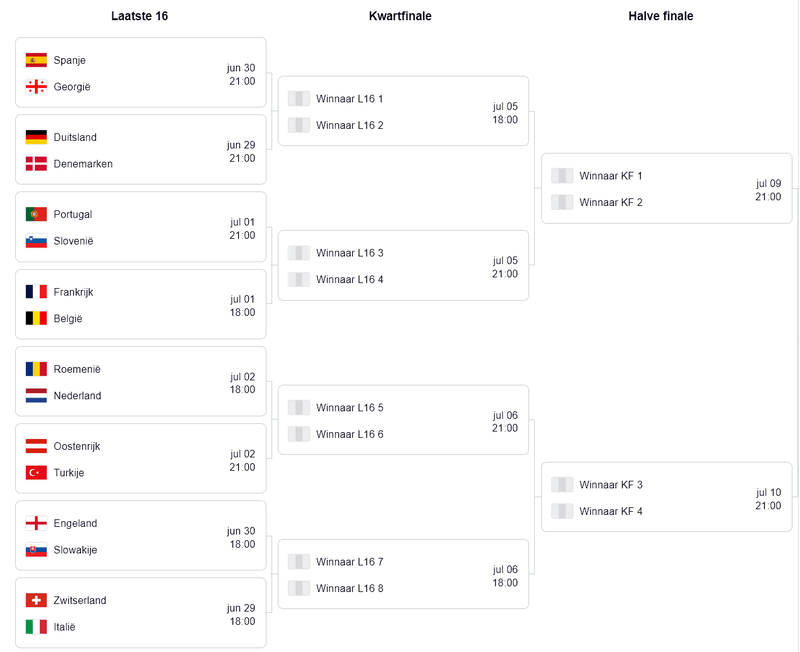Click the placeholder flag beside Winnaar L16 7
800x652 pixels.
pos(299,562)
